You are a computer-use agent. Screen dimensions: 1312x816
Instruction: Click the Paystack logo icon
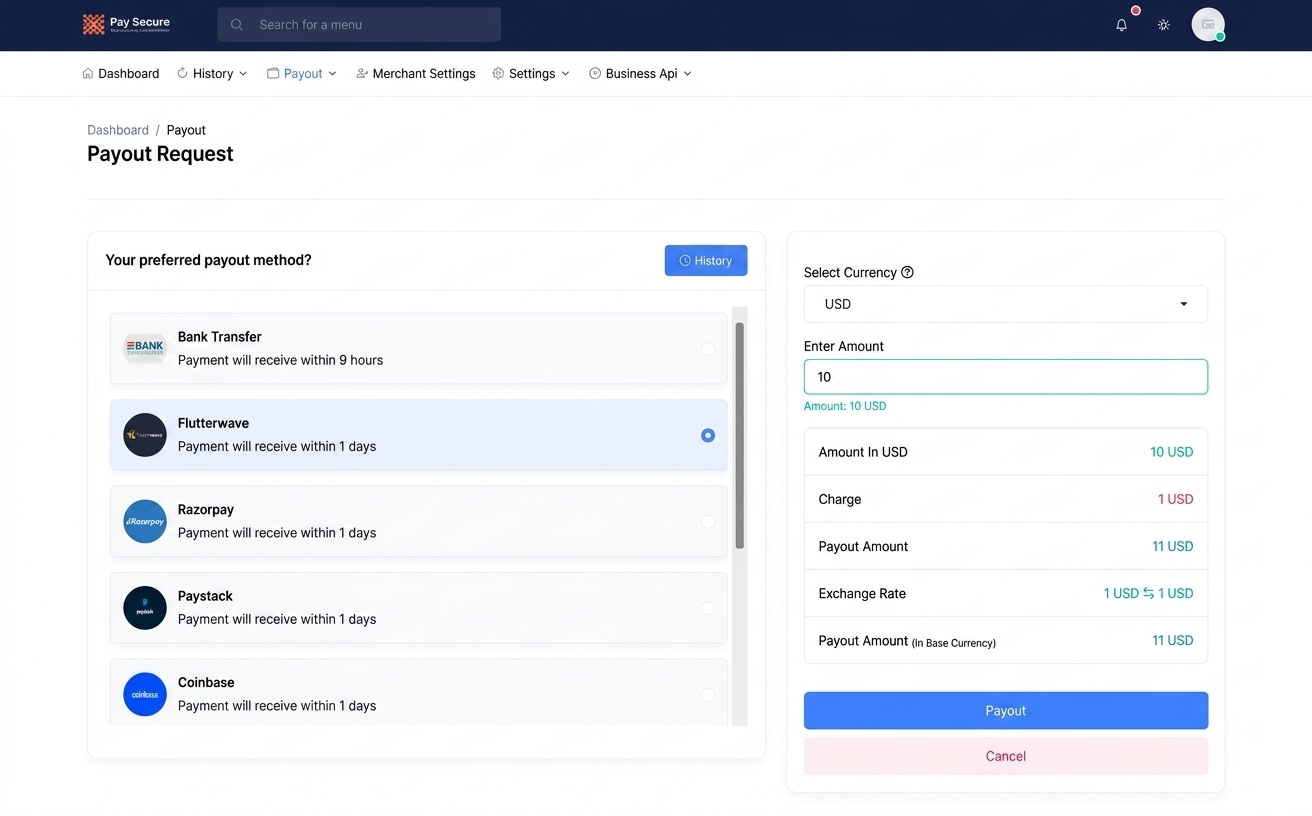(145, 608)
